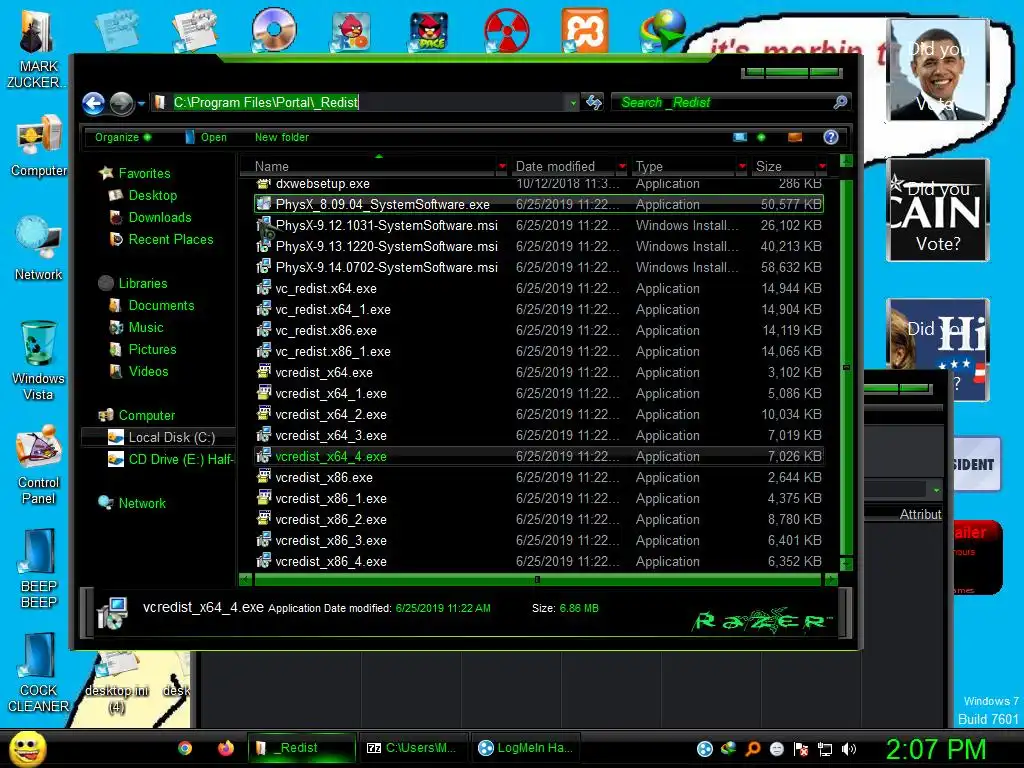Select the Windows Vista recycle bin icon
Image resolution: width=1024 pixels, height=768 pixels.
coord(39,359)
